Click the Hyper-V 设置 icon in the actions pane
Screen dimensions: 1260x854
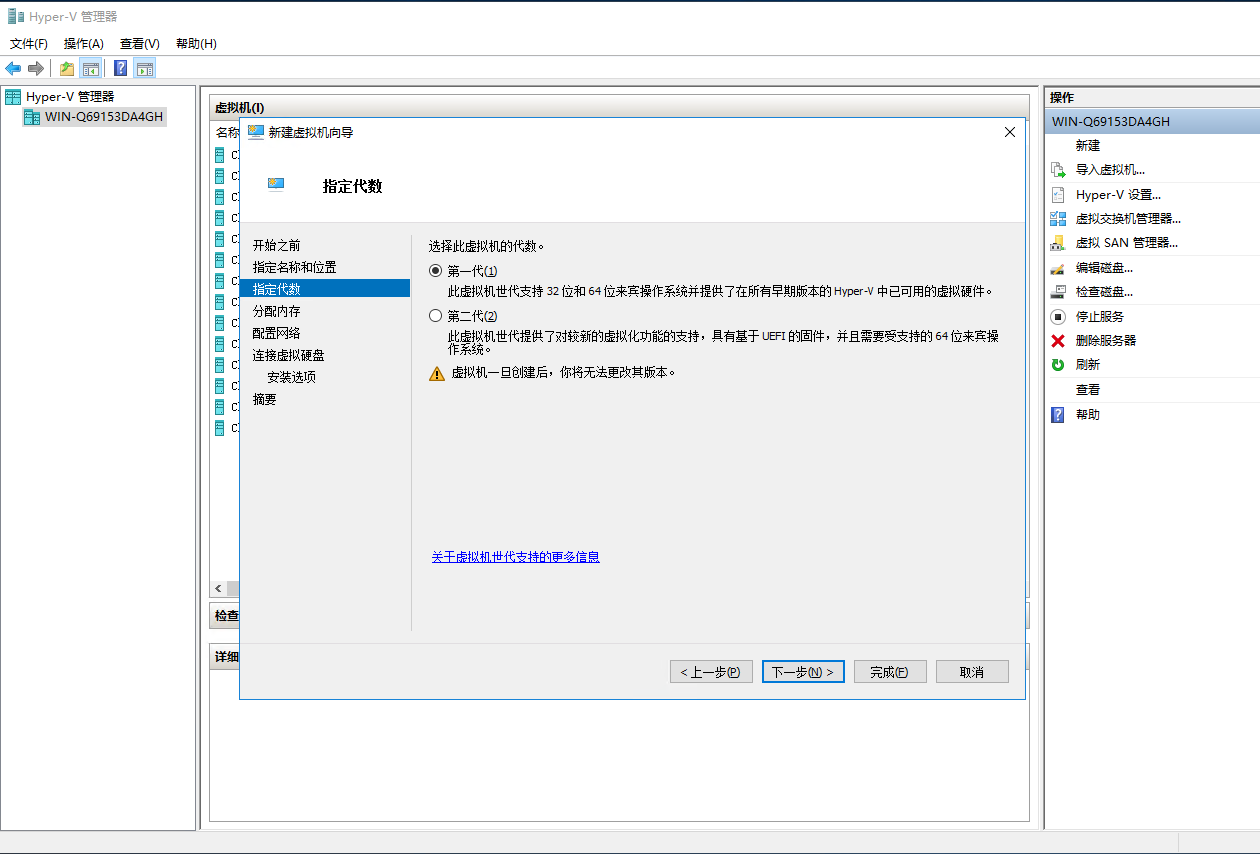(x=1058, y=195)
